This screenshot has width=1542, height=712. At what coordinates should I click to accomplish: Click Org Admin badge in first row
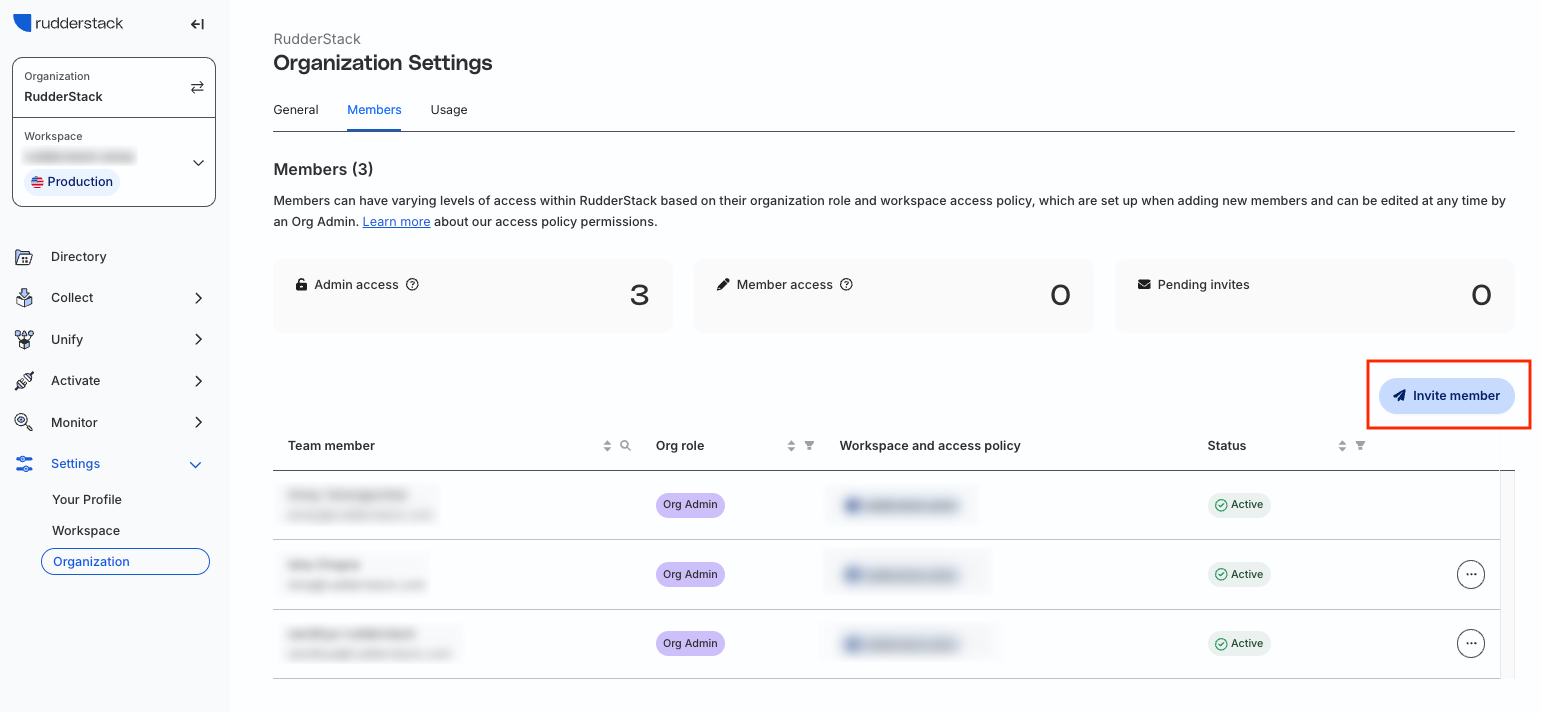690,505
